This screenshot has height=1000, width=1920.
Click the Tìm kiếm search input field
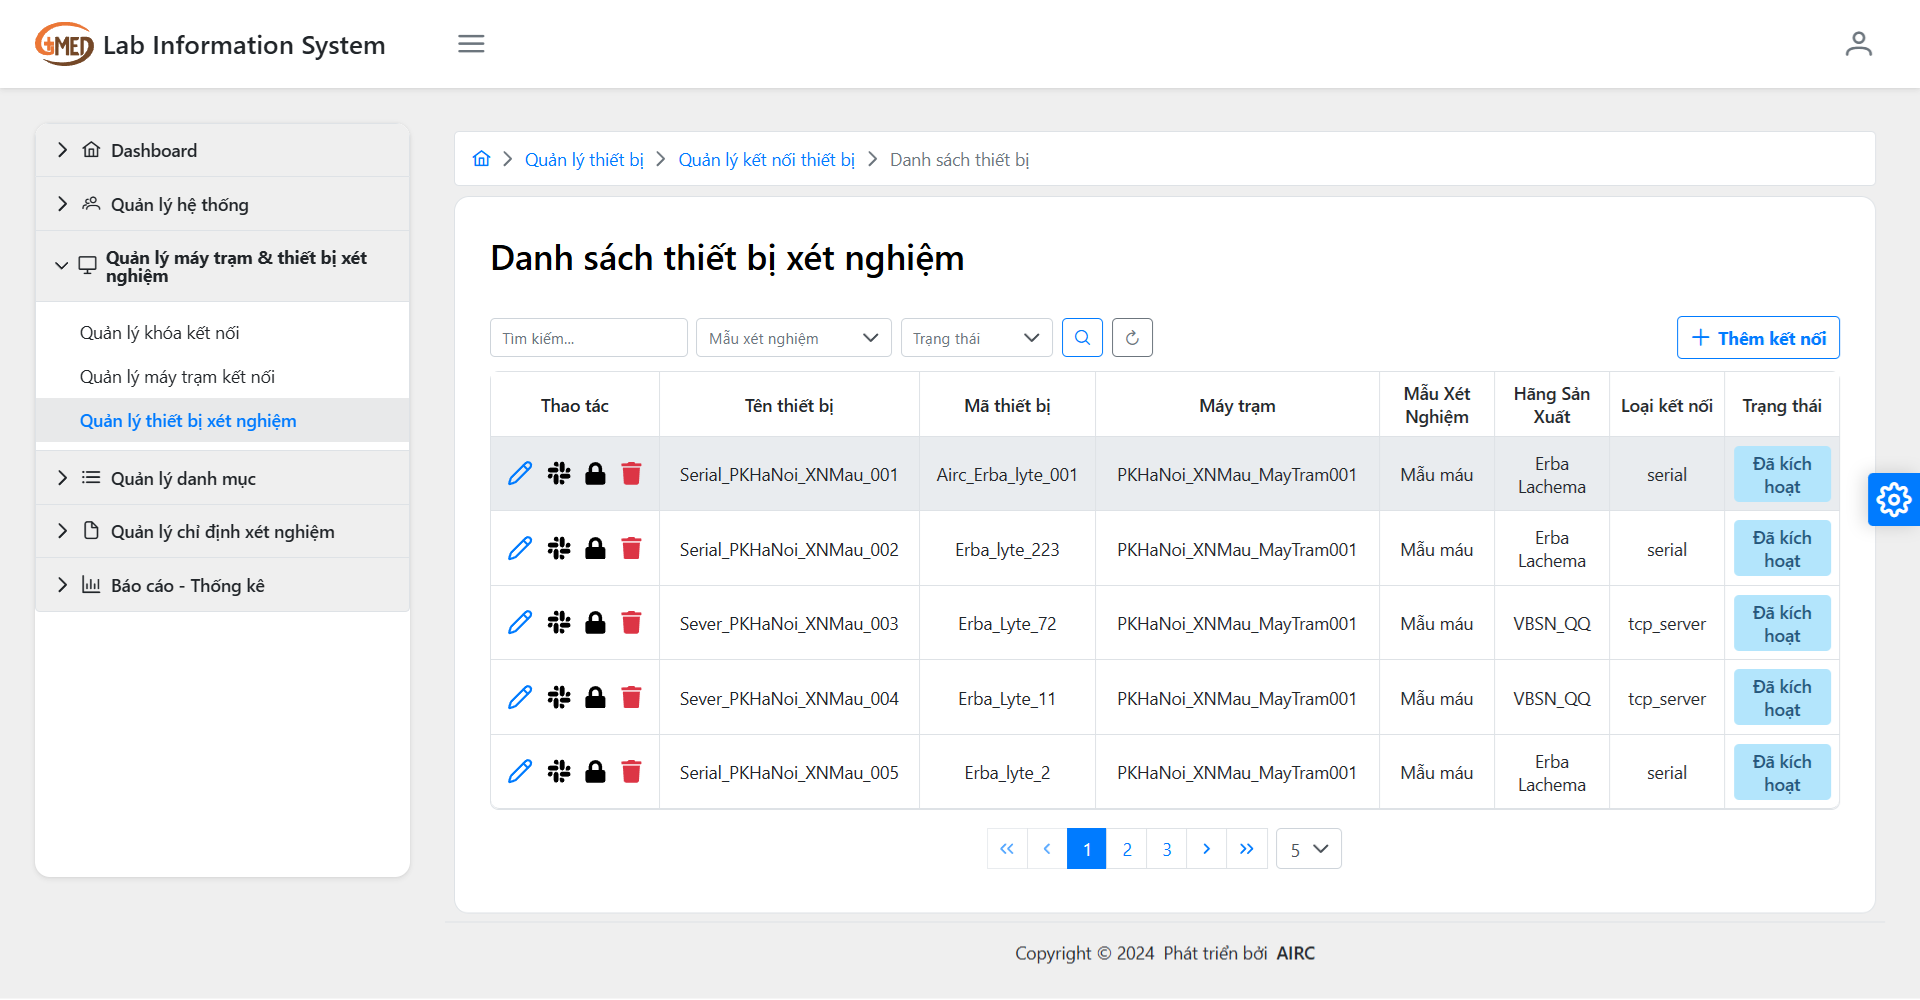(588, 338)
